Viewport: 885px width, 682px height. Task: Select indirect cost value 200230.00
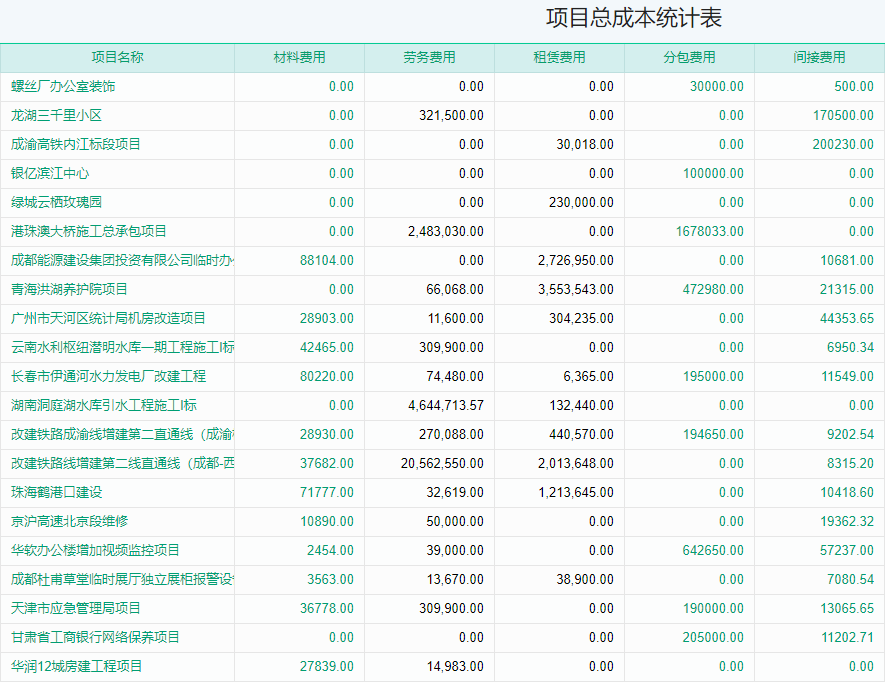[x=843, y=144]
